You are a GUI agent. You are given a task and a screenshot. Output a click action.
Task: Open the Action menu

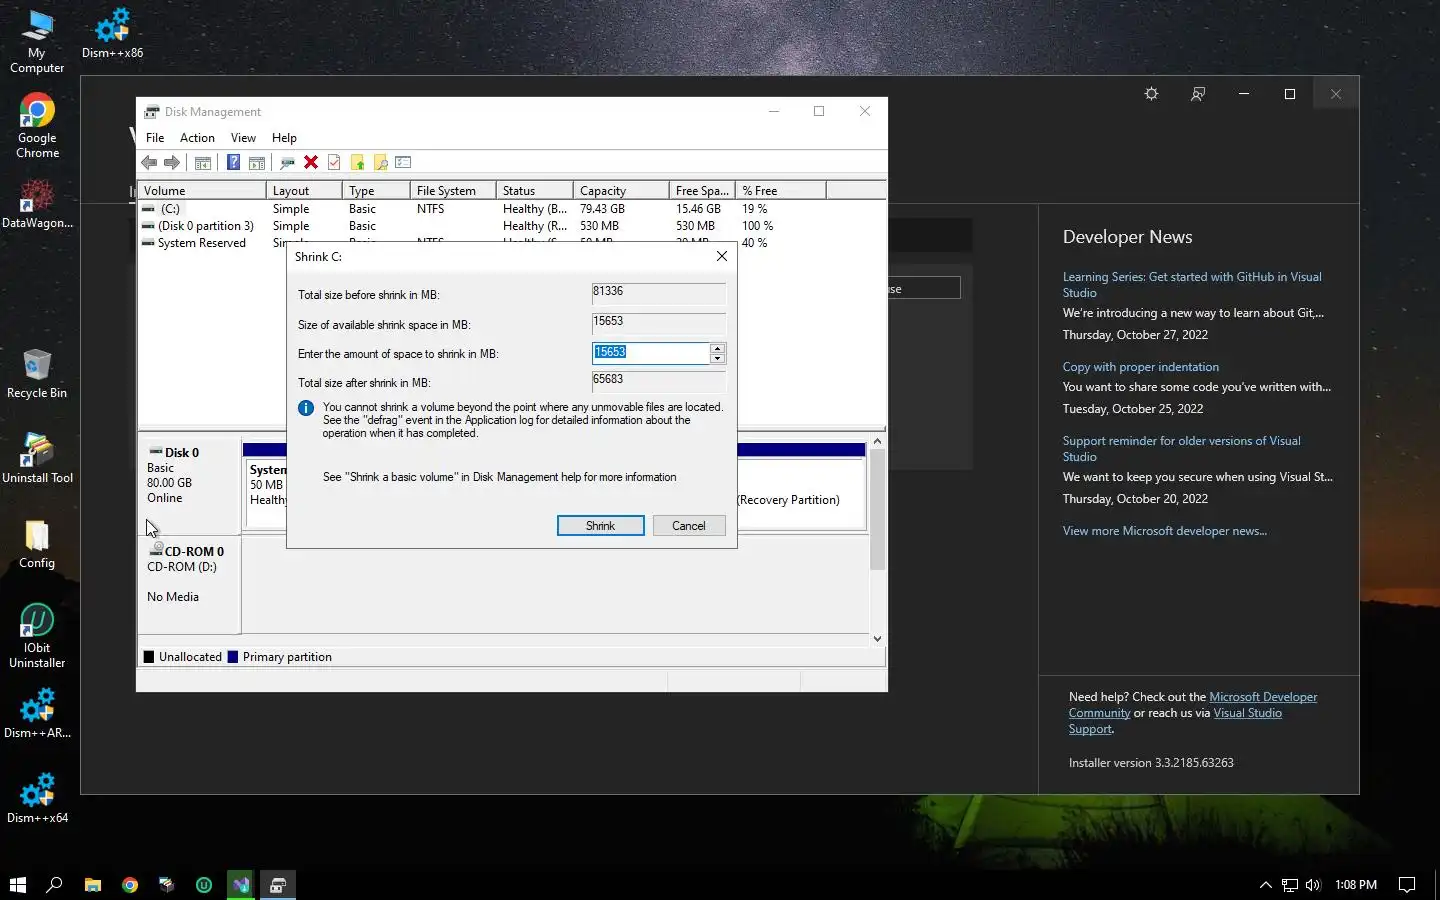(x=197, y=138)
